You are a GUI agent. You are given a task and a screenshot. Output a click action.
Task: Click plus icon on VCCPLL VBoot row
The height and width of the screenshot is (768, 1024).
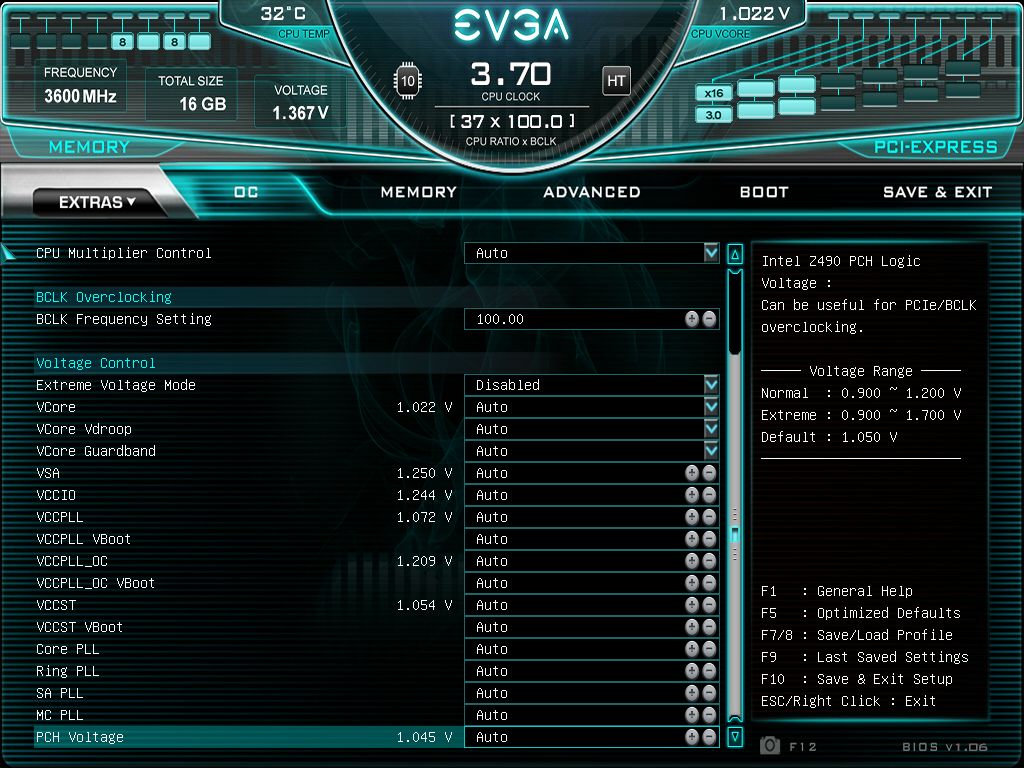tap(692, 539)
